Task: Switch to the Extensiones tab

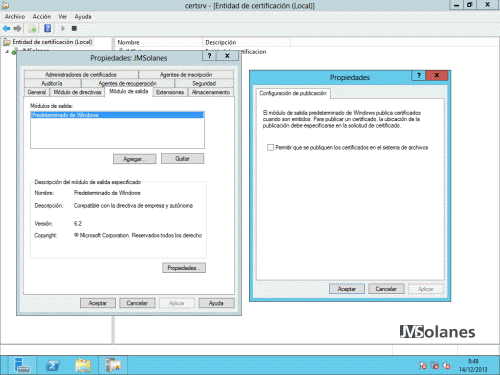Action: (170, 92)
